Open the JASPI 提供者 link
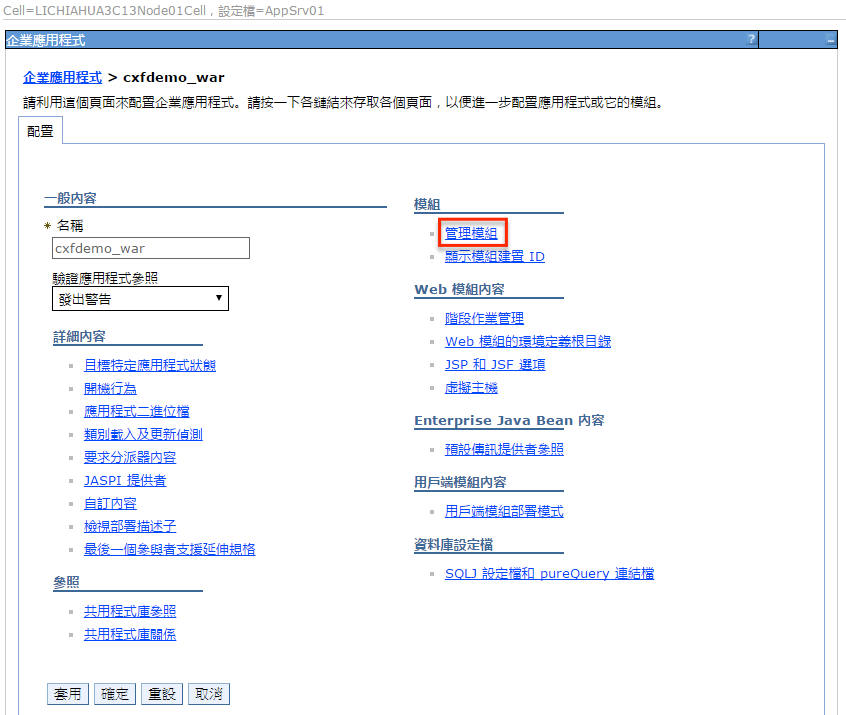 [125, 480]
